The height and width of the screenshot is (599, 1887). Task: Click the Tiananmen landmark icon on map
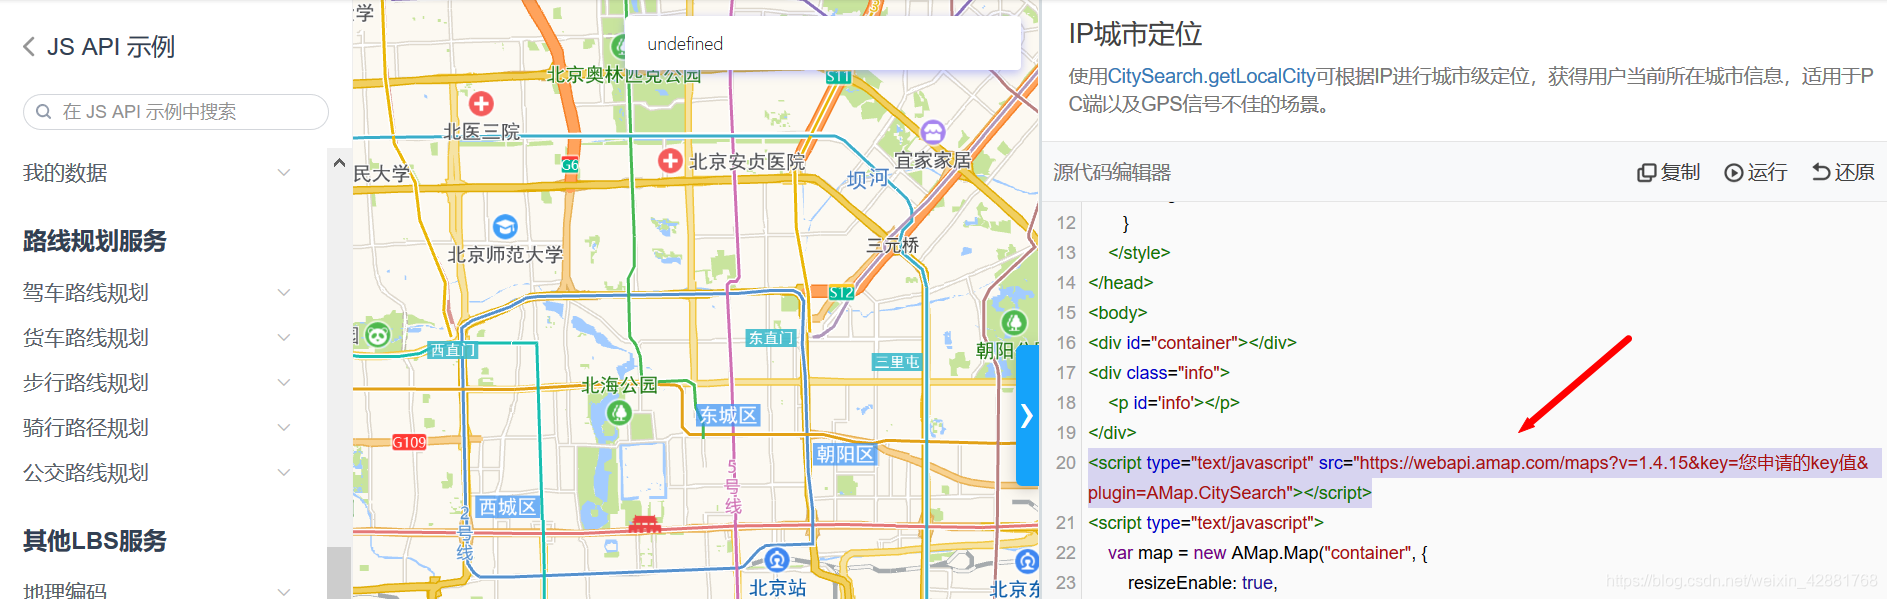[x=645, y=524]
